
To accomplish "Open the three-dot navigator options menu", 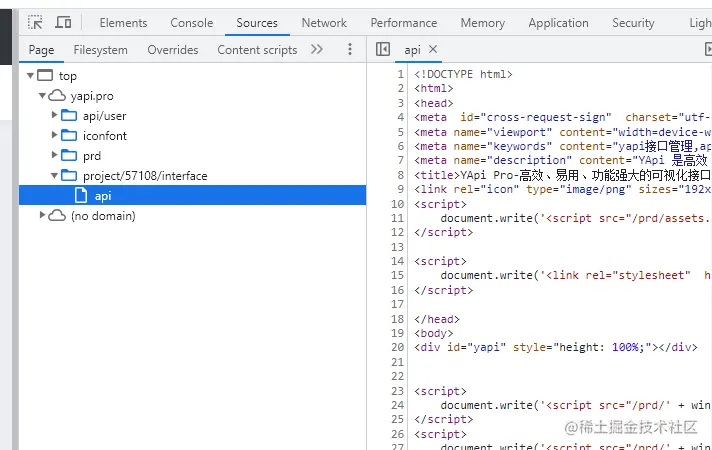I will 350,49.
